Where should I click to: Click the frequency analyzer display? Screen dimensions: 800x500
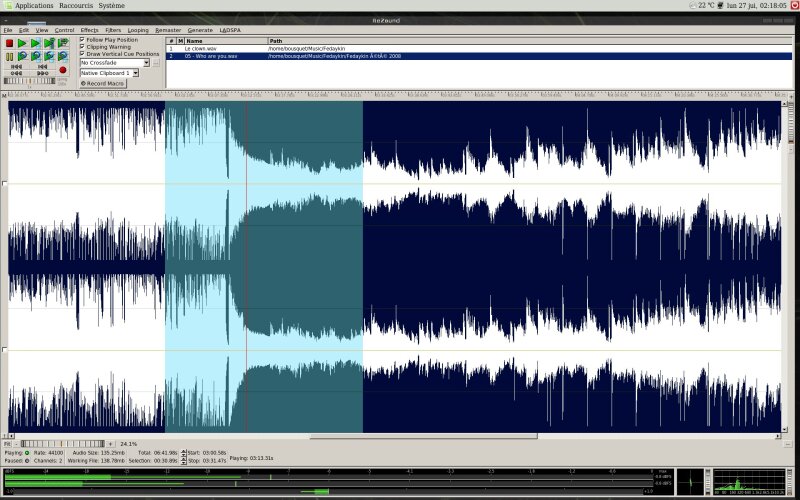click(749, 482)
